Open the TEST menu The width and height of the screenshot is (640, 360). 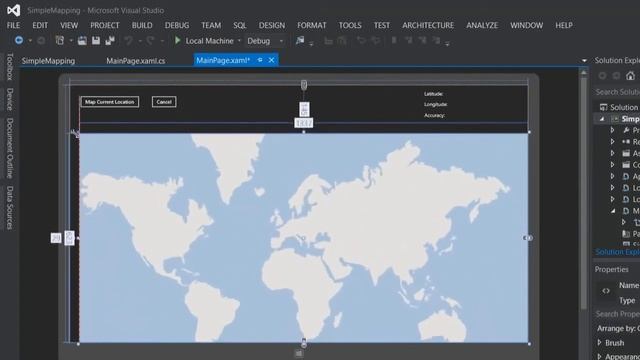click(x=382, y=25)
